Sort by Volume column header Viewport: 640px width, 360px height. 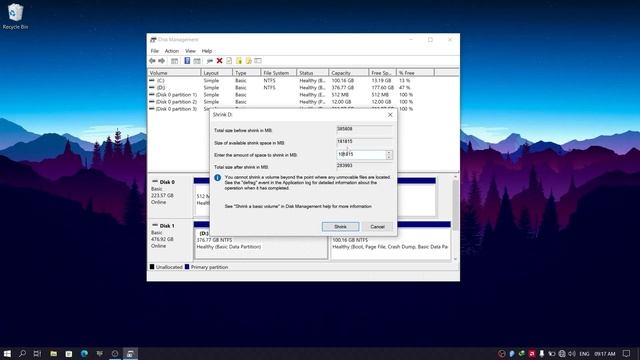click(x=174, y=73)
